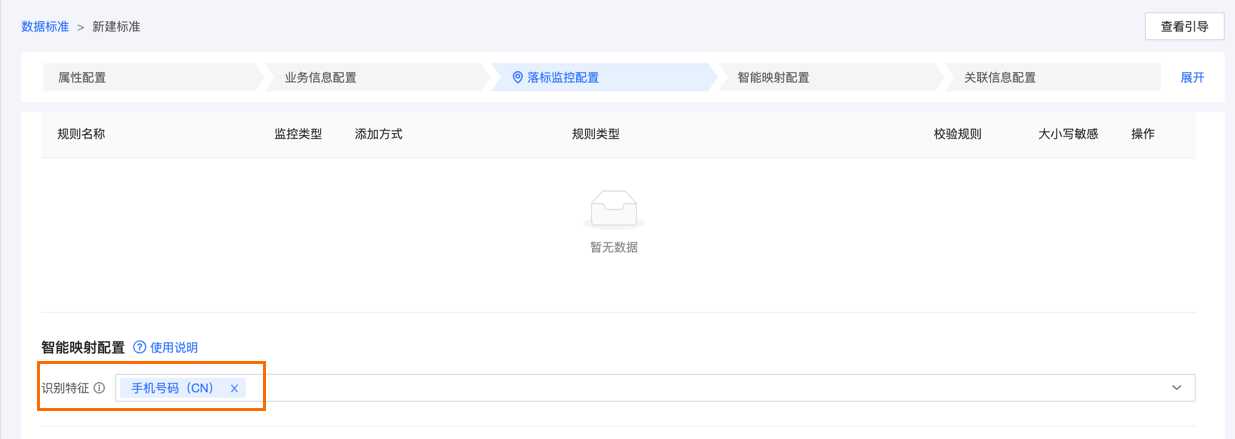Select the 落标监控配置 step
This screenshot has height=439, width=1235.
(x=604, y=77)
